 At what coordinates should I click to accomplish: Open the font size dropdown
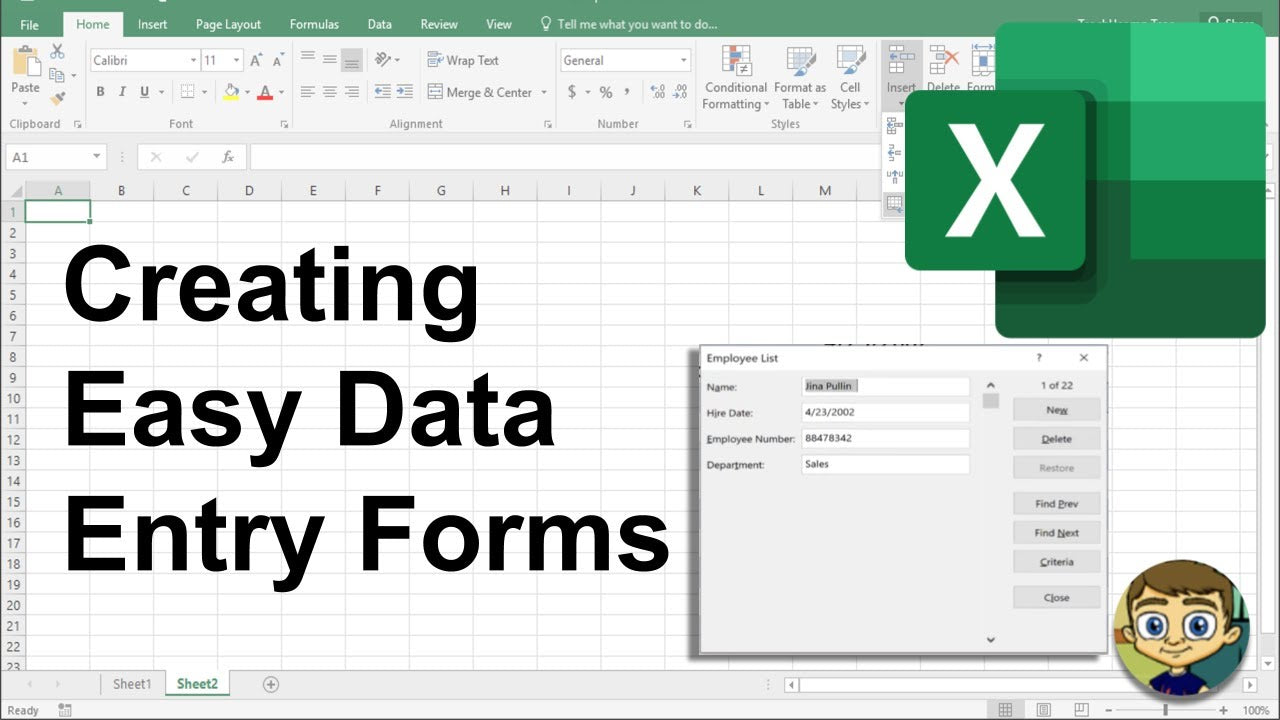point(237,60)
